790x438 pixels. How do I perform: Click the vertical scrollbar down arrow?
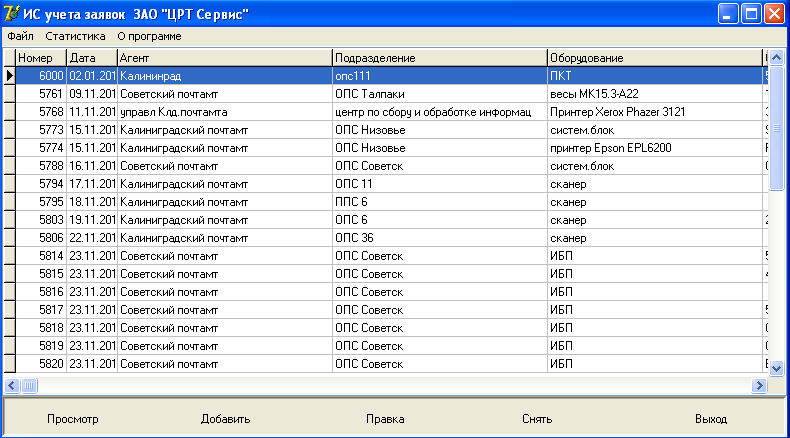[777, 368]
